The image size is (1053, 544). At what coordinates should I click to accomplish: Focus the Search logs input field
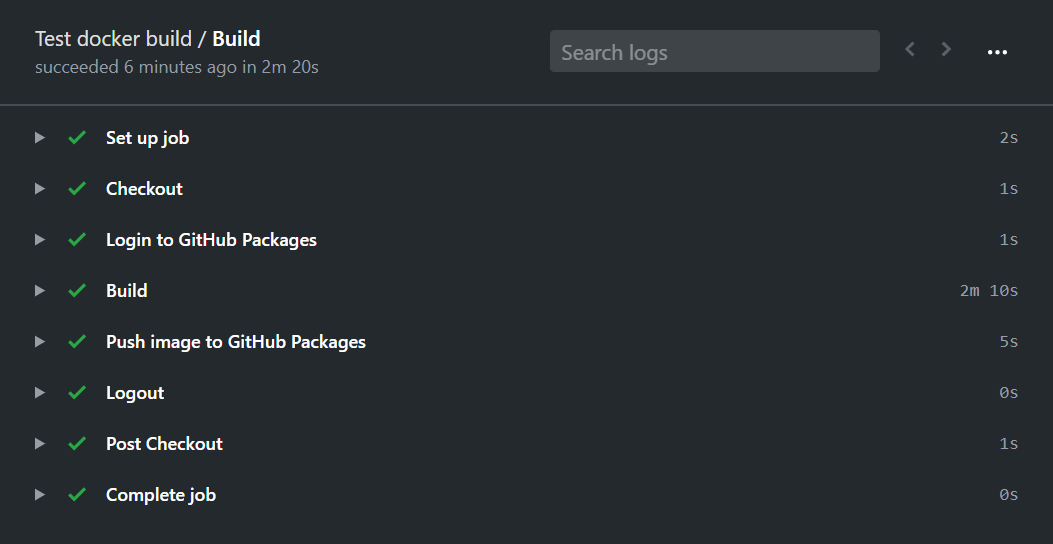coord(714,52)
